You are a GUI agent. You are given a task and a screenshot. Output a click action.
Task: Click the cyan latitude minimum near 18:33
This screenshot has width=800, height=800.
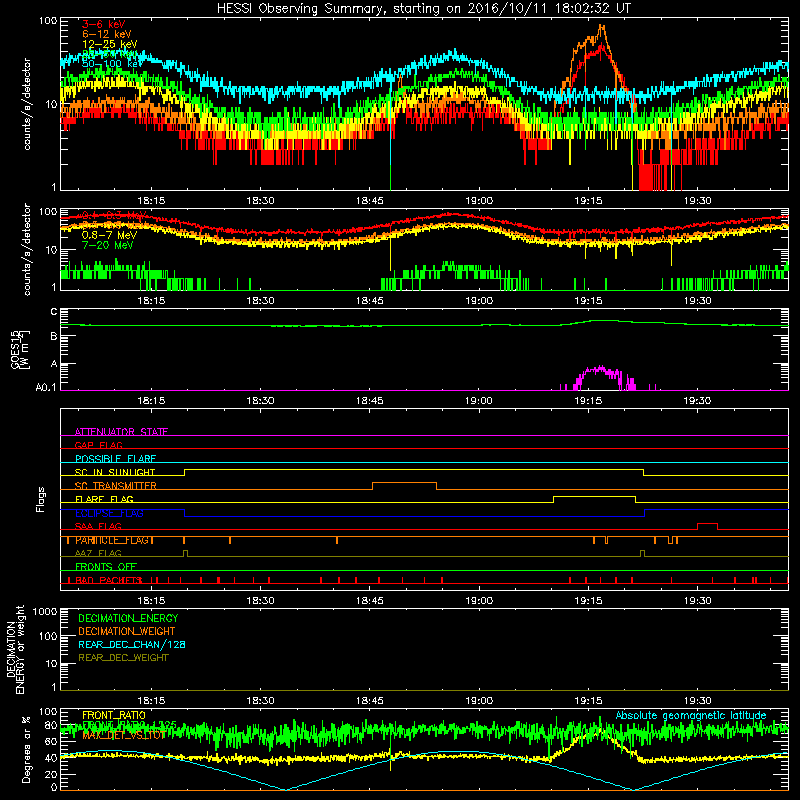[285, 789]
